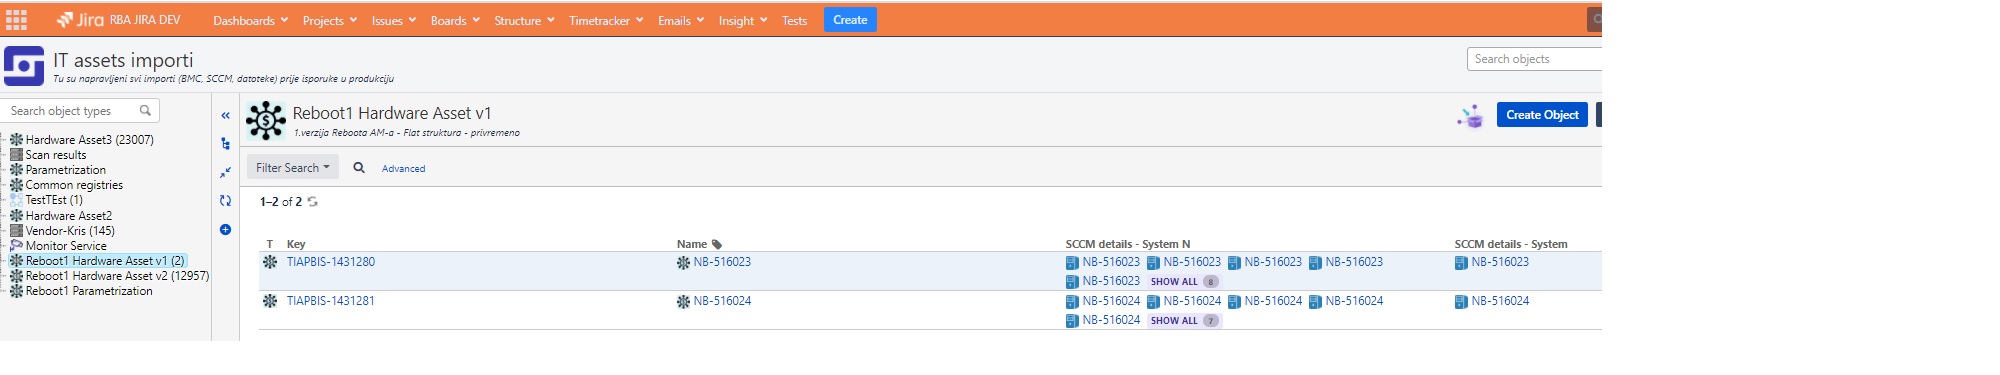Click the tree hierarchy view icon
Image resolution: width=2000 pixels, height=375 pixels.
(225, 144)
